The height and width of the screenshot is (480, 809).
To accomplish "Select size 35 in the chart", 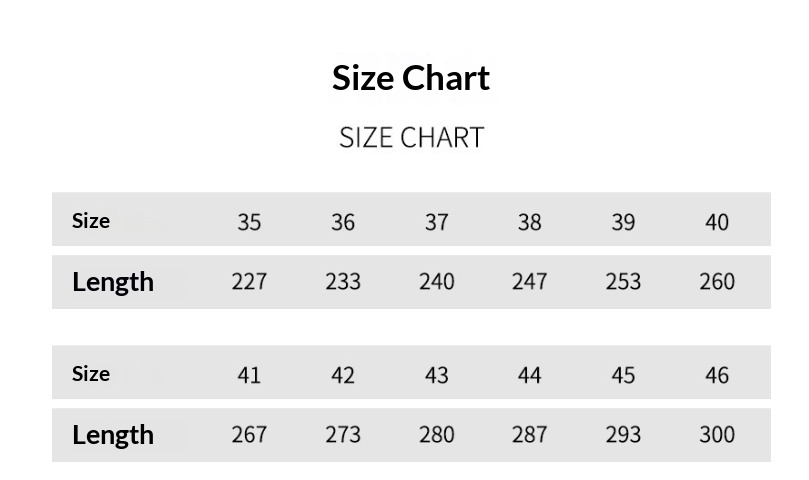I will (249, 222).
